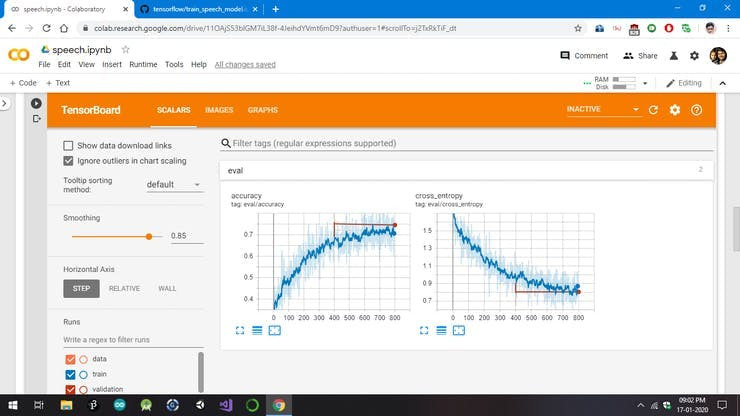Uncheck Ignore outliers in chart scaling
740x416 pixels.
point(68,161)
